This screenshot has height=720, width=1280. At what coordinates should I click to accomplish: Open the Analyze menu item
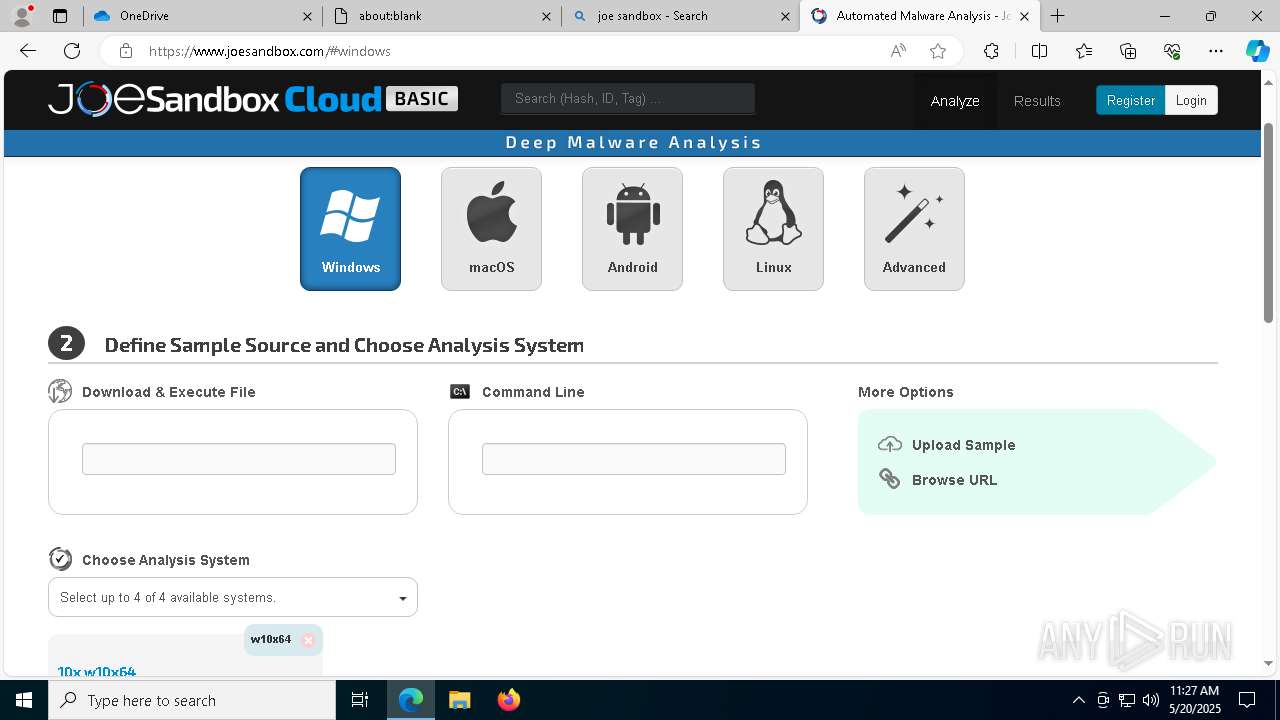click(x=955, y=100)
